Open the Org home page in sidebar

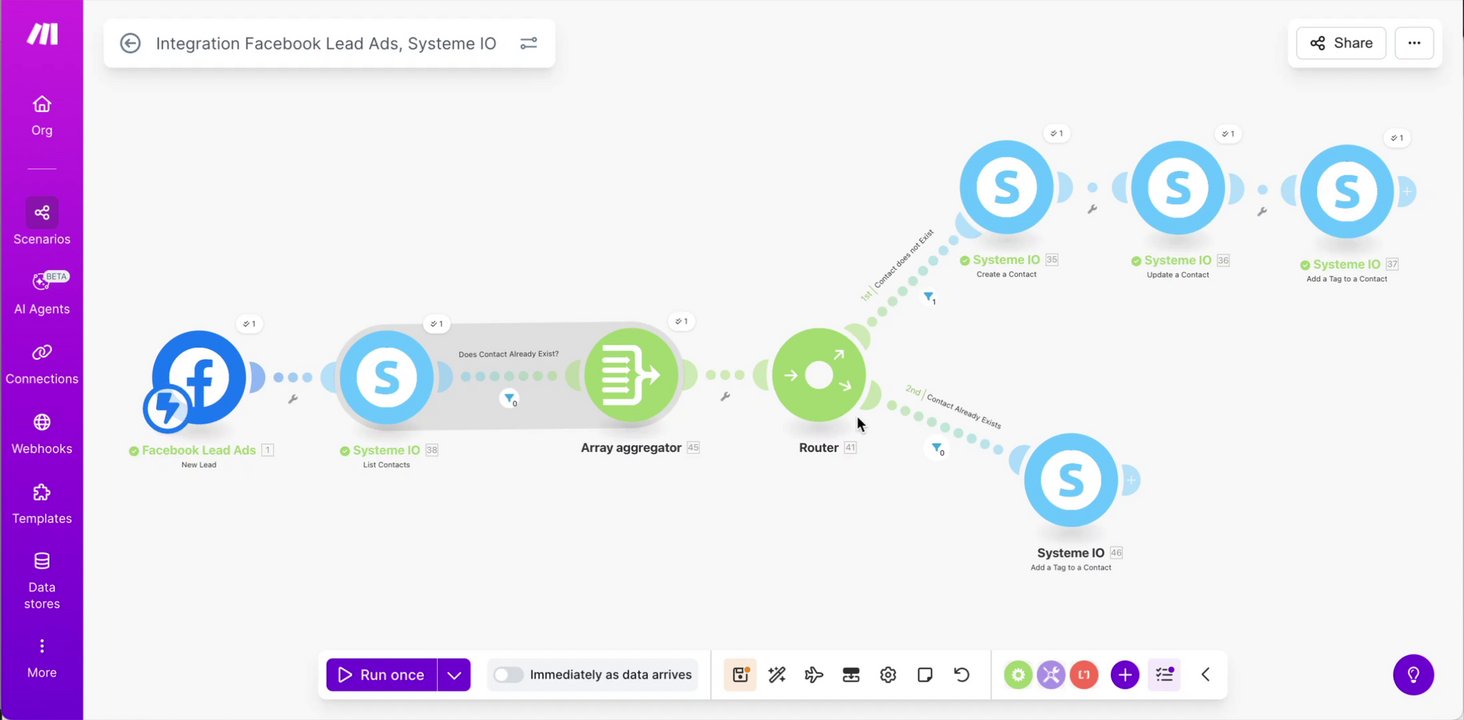tap(42, 115)
